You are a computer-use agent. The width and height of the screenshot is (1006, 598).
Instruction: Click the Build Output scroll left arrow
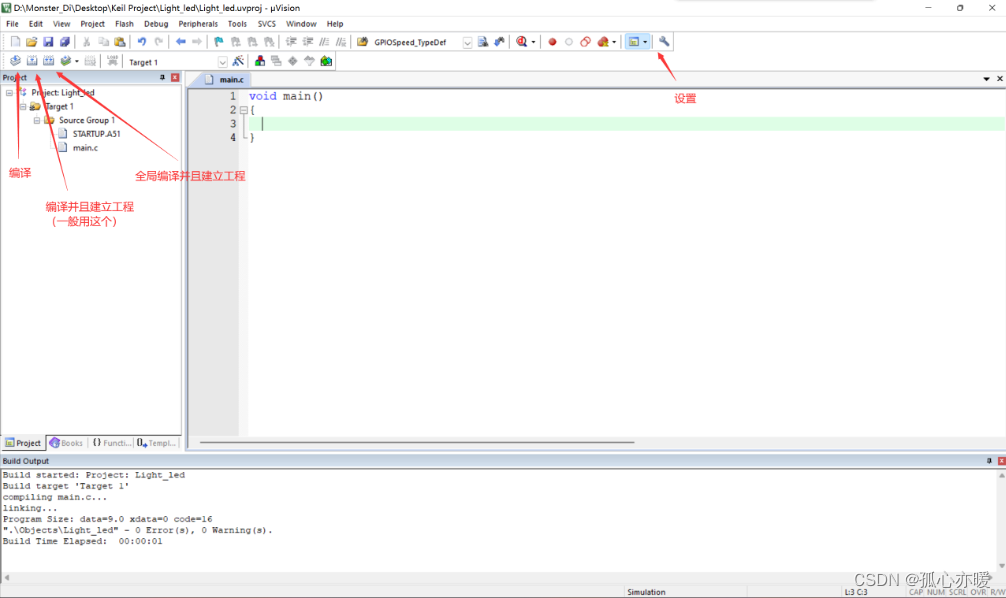(x=6, y=577)
